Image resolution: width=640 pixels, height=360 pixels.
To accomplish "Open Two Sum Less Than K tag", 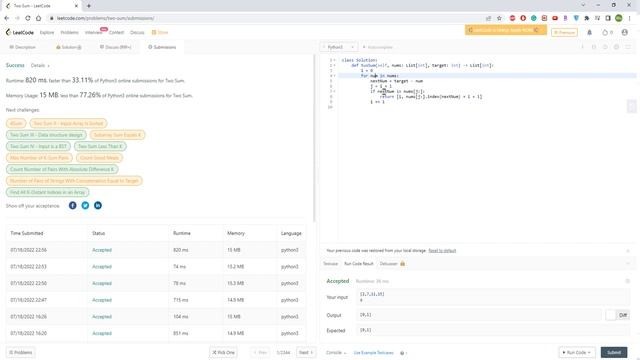I will click(x=100, y=146).
